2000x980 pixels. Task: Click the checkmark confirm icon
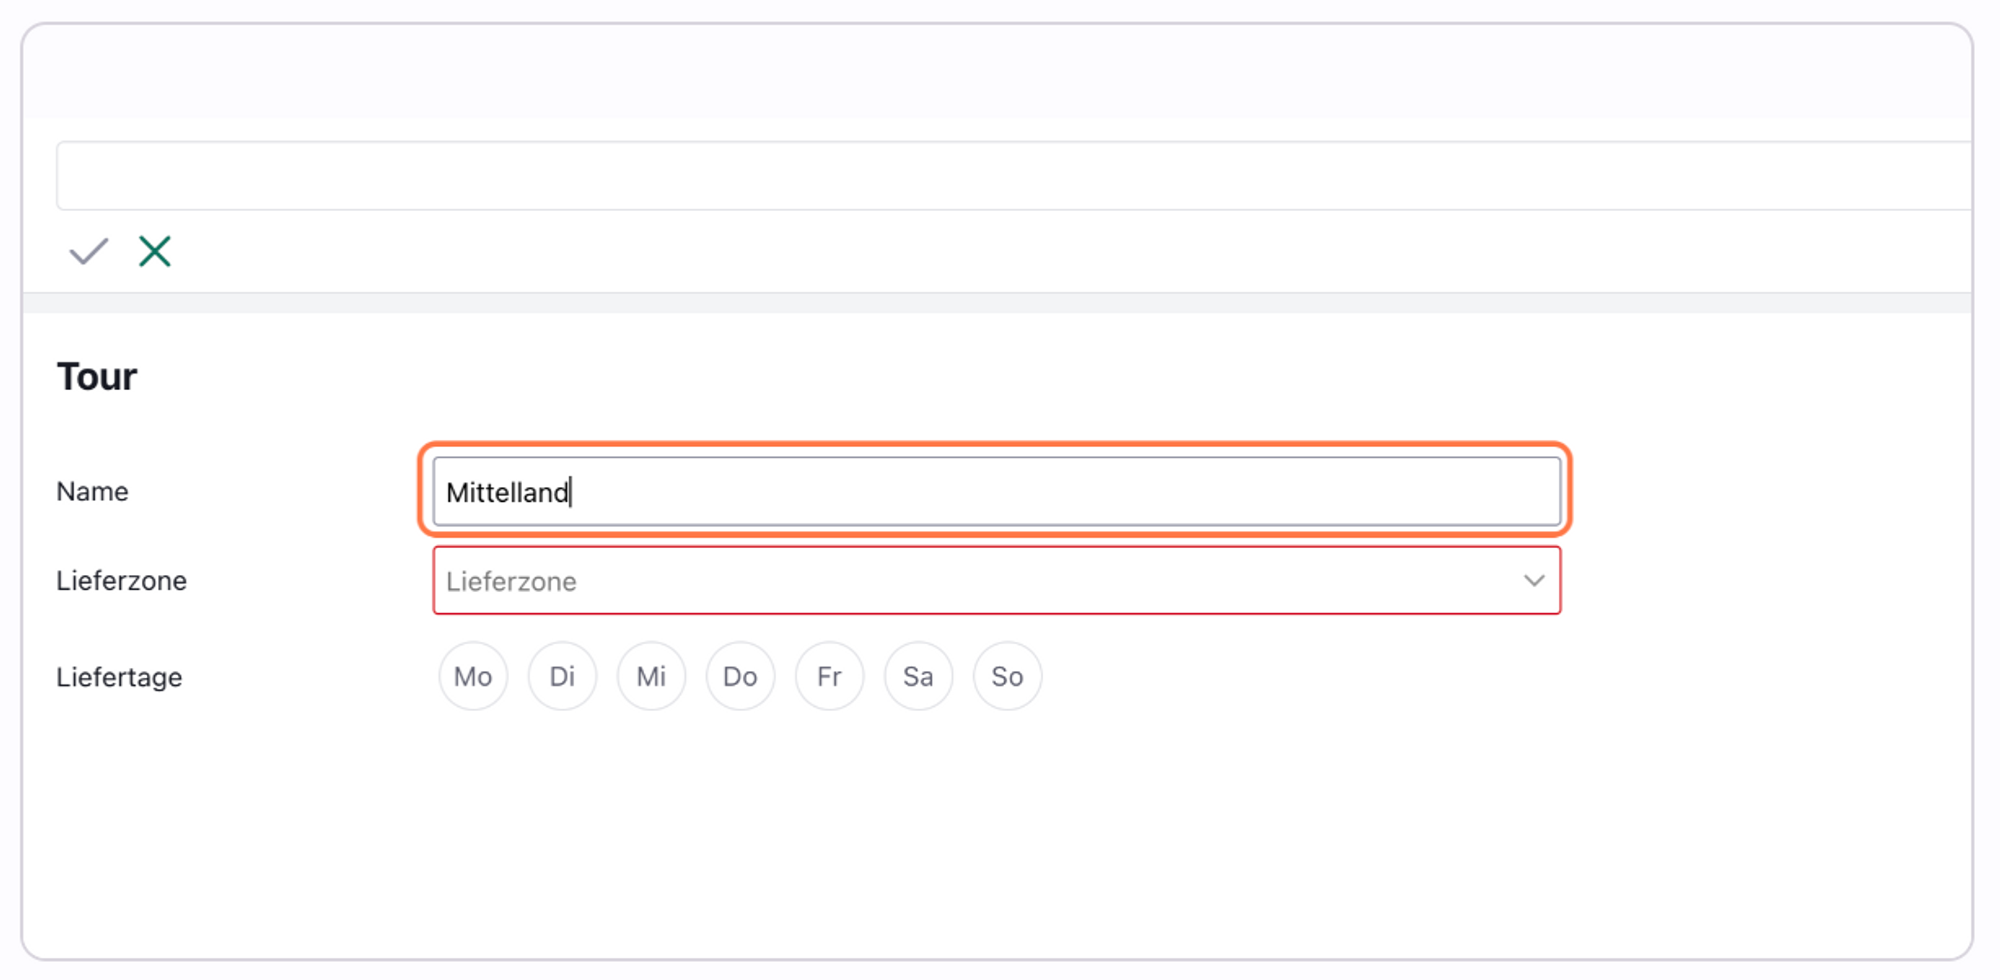(88, 251)
